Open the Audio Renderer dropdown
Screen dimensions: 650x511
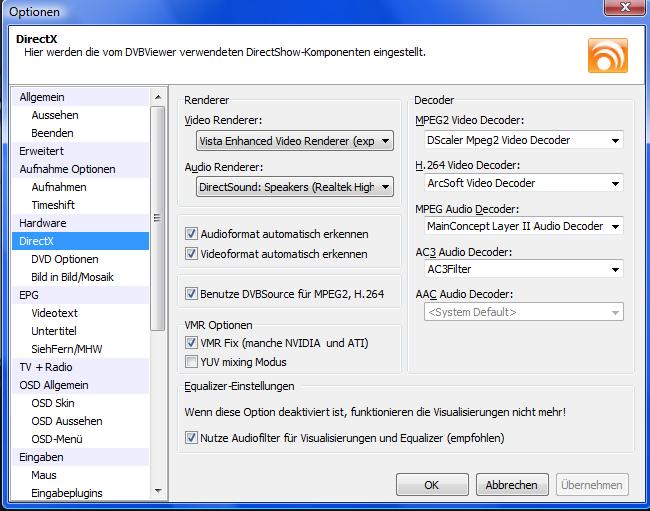tap(294, 187)
